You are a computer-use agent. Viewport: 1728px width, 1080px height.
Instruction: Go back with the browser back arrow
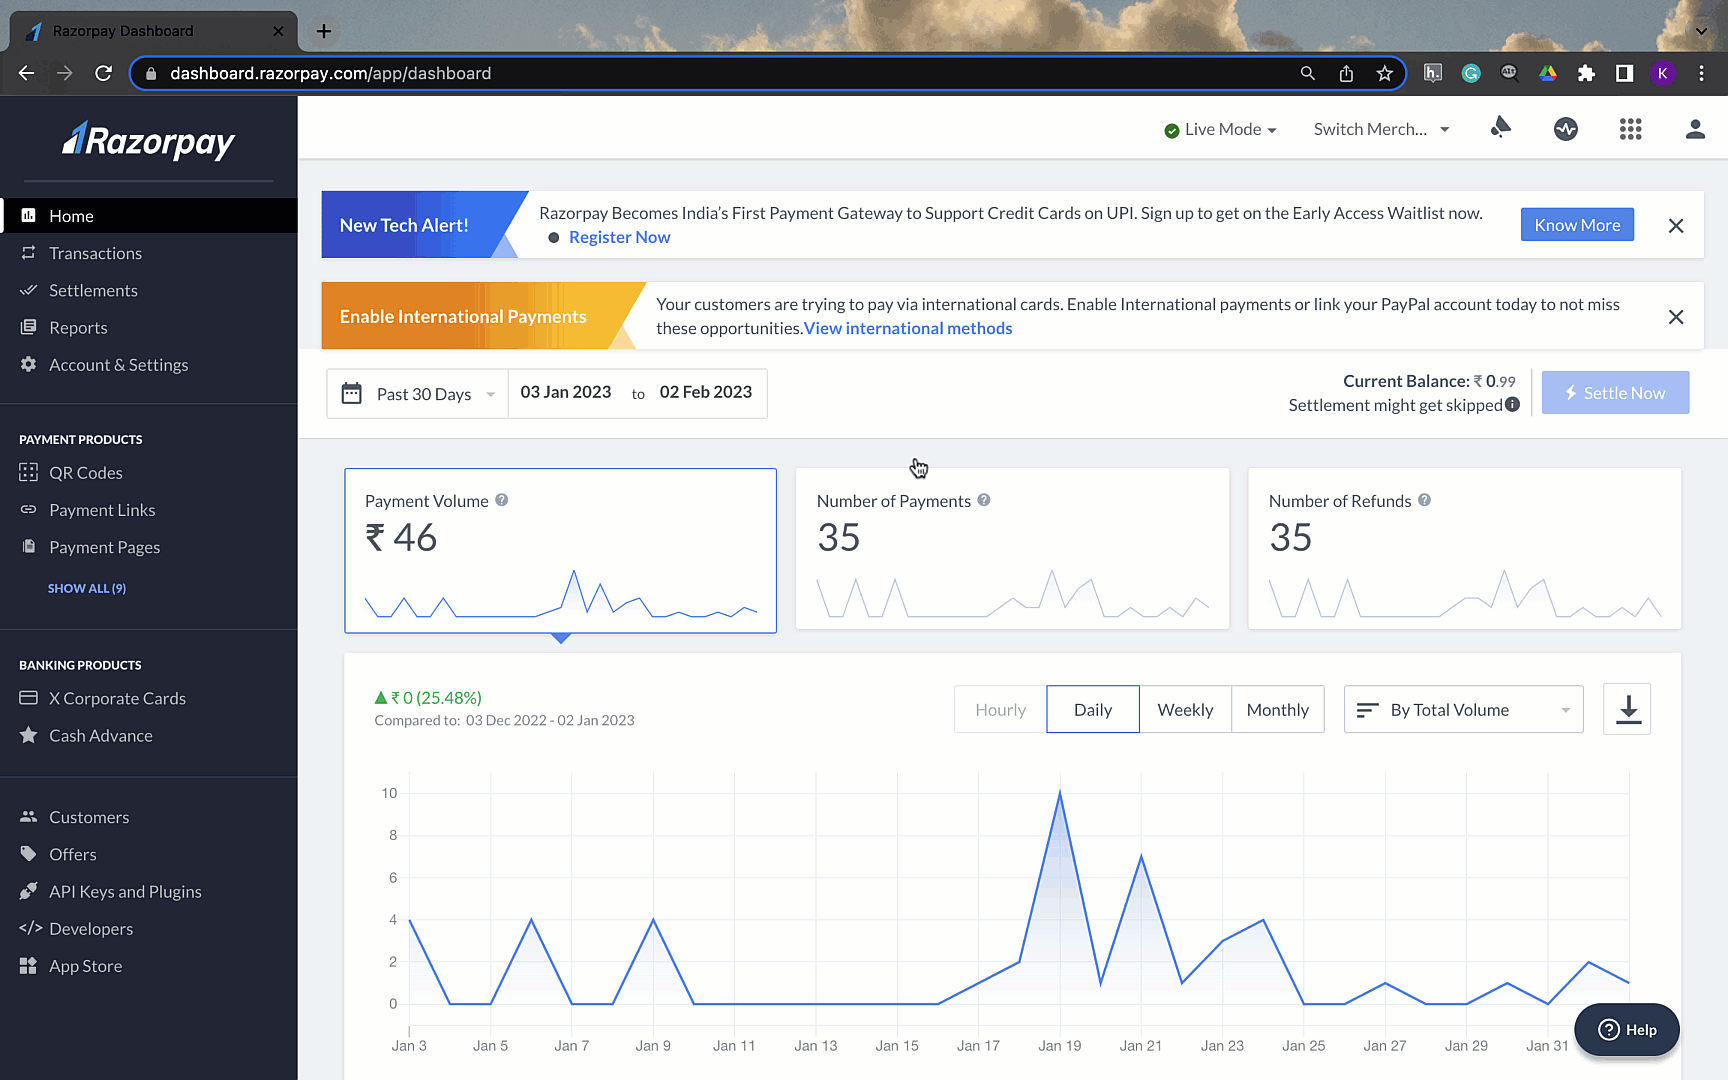pyautogui.click(x=27, y=73)
